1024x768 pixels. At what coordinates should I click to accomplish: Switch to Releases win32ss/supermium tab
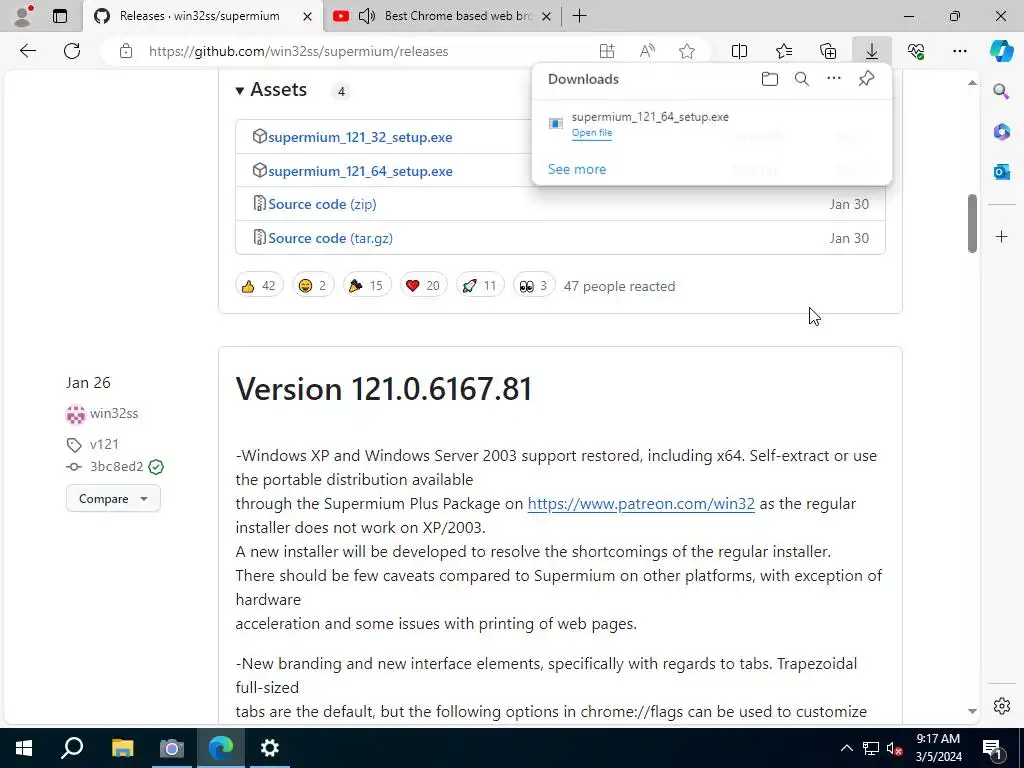tap(199, 16)
